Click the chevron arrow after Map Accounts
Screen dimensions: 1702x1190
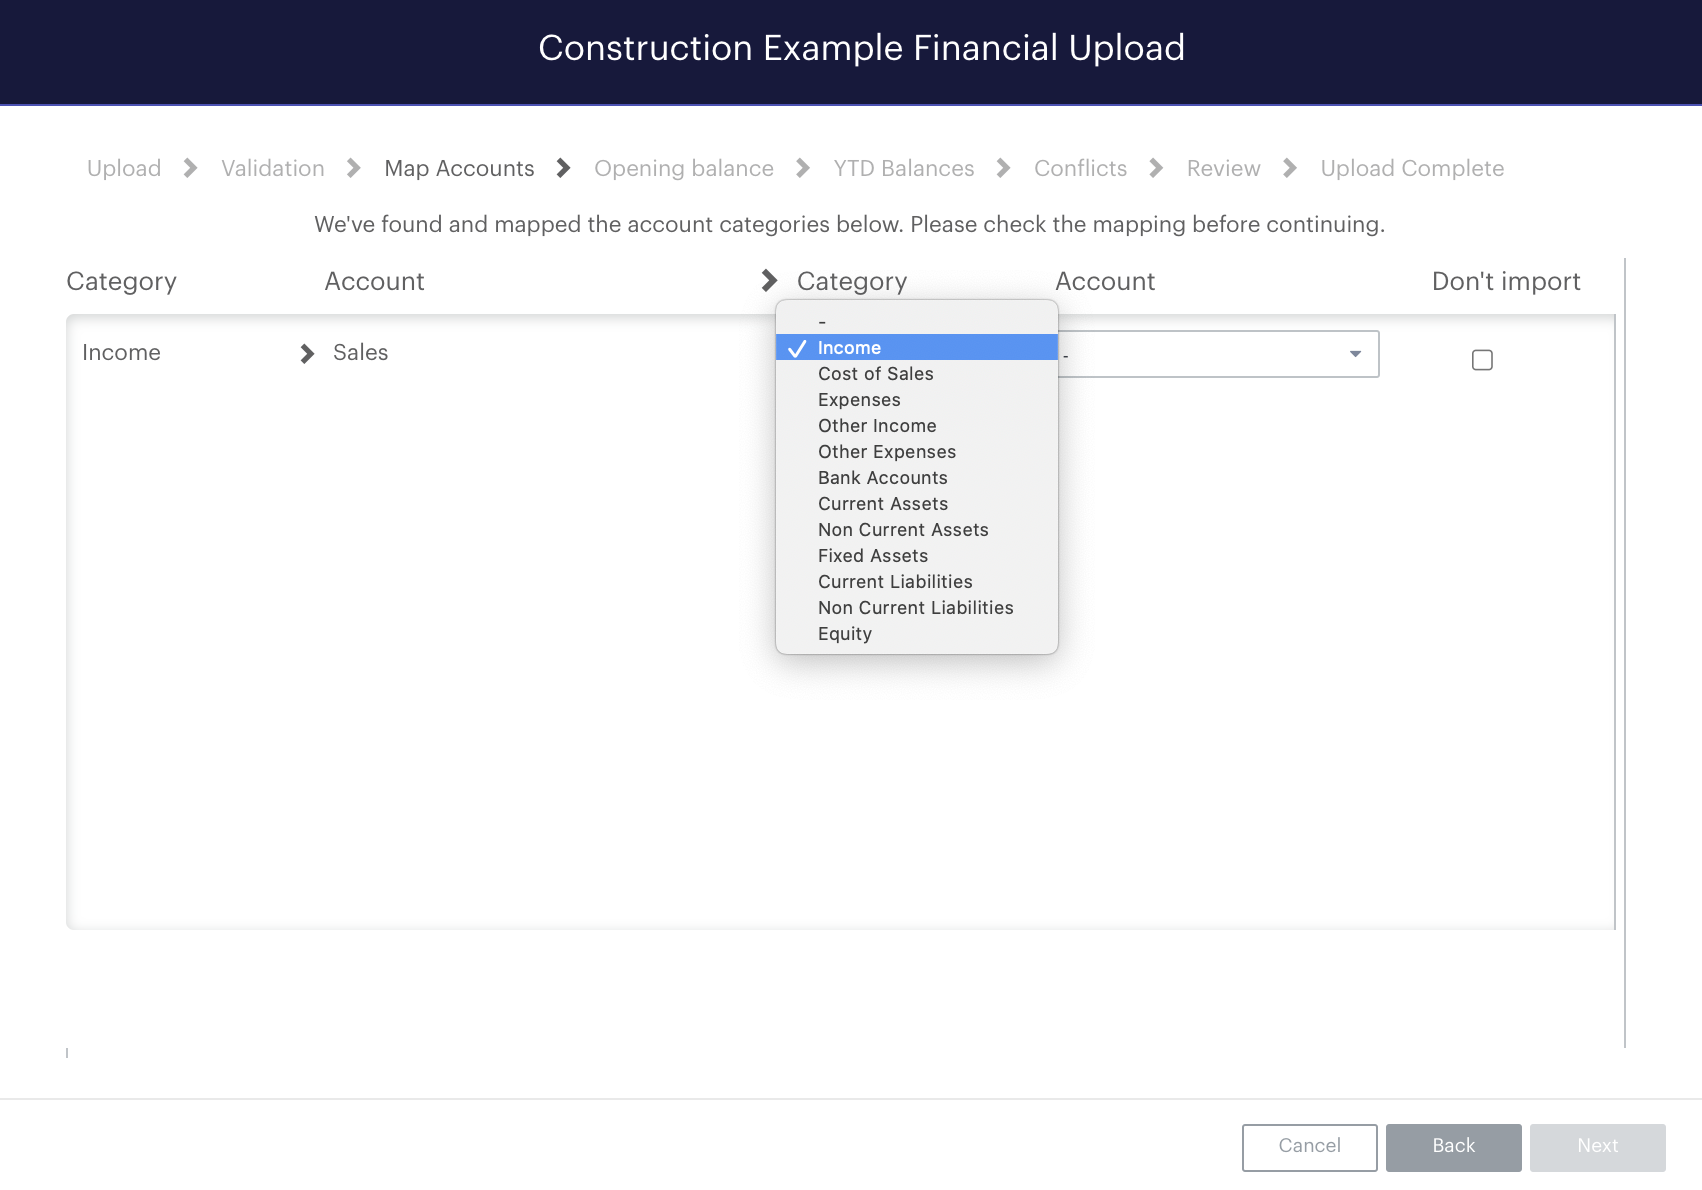point(563,168)
